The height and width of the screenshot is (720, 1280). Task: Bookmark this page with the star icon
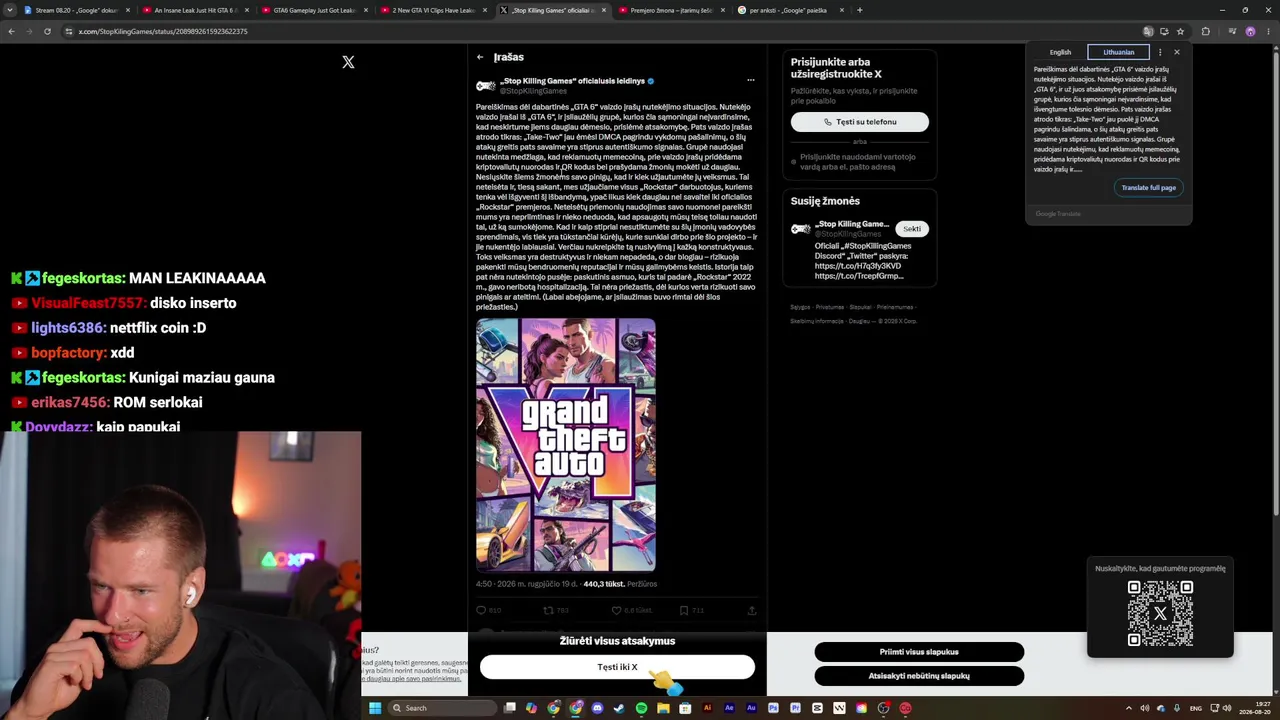point(1180,31)
